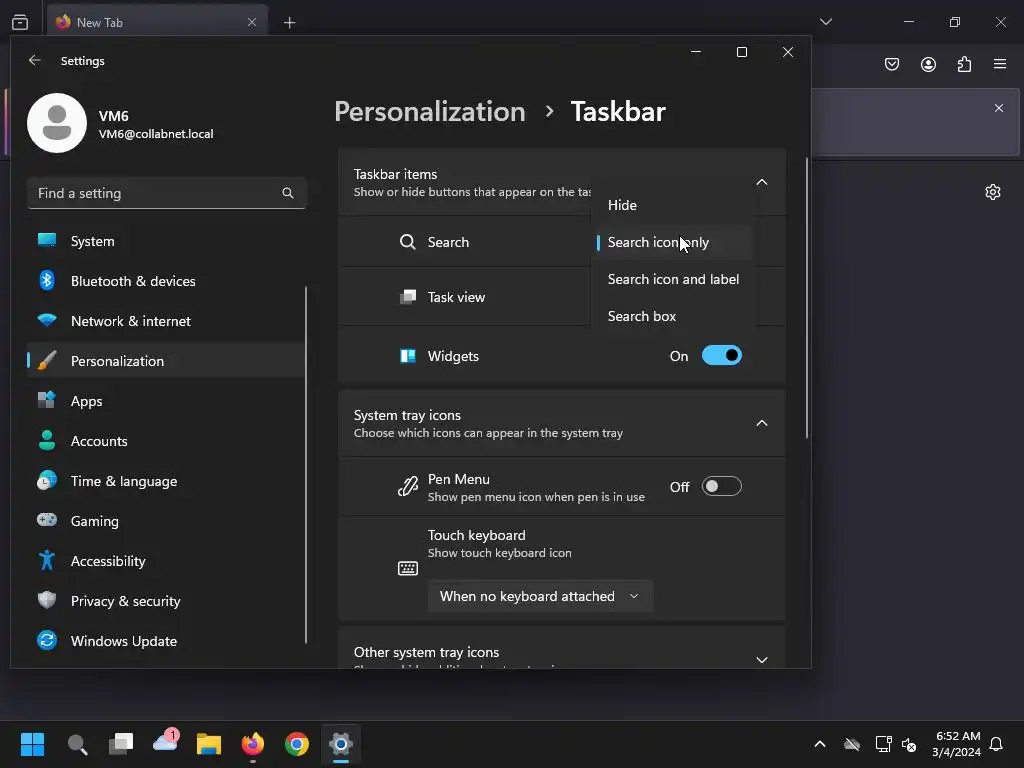Expand Other system tray icons section
1024x768 pixels.
[x=761, y=660]
